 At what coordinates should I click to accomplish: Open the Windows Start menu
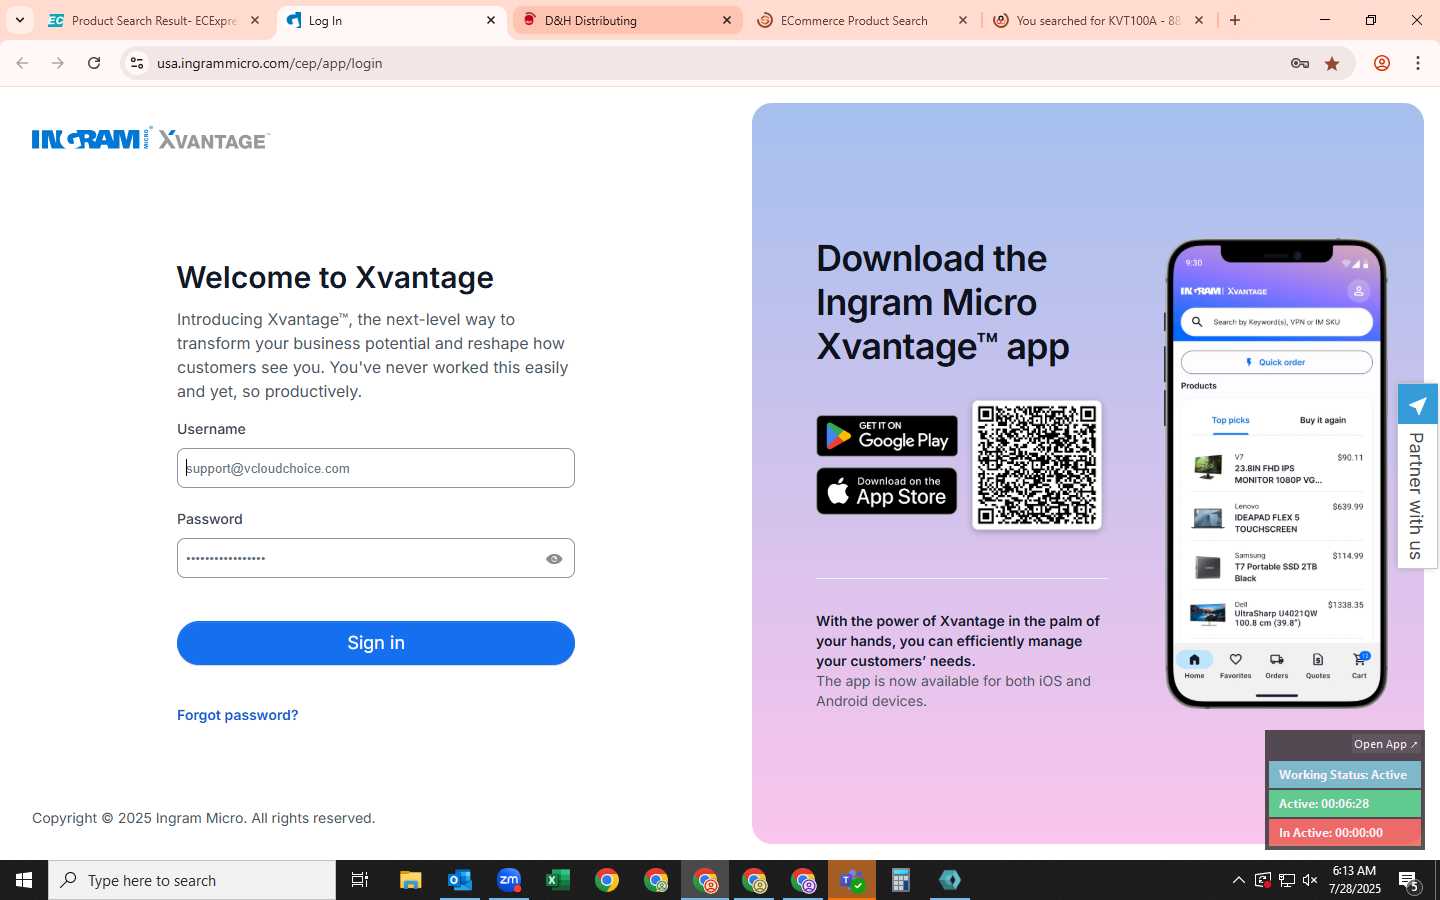24,880
